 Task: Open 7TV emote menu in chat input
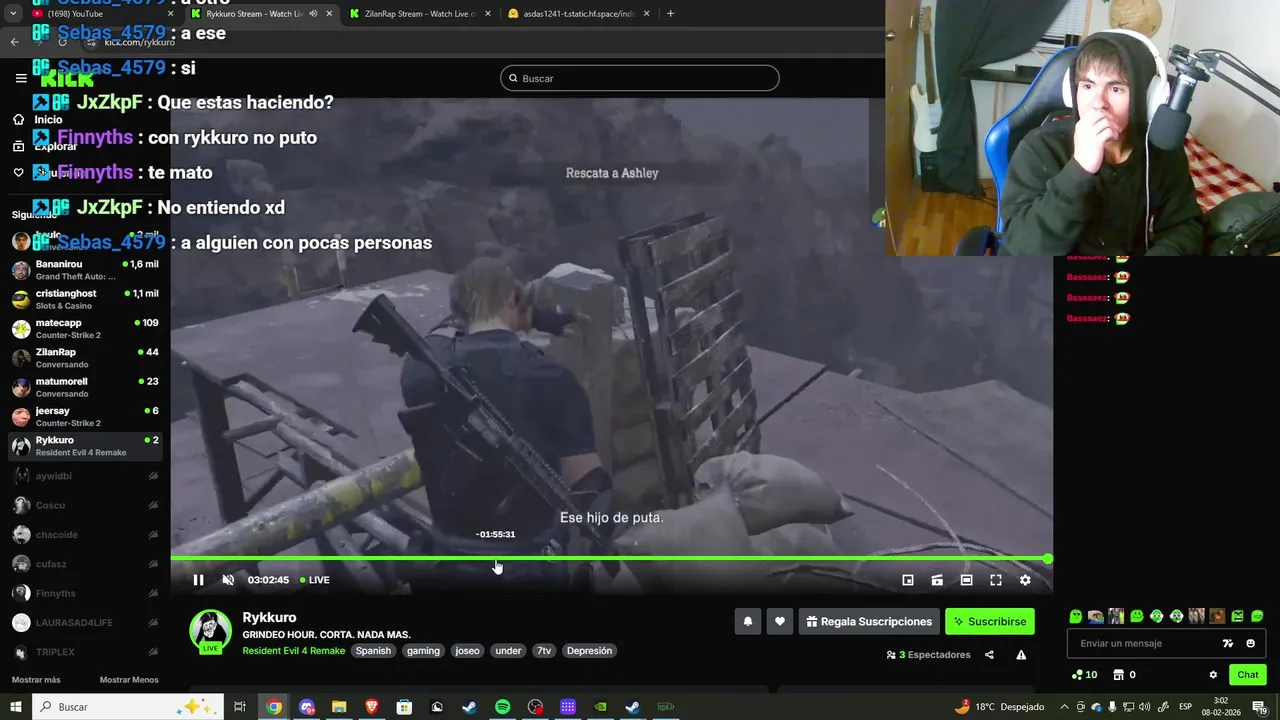(x=1228, y=644)
